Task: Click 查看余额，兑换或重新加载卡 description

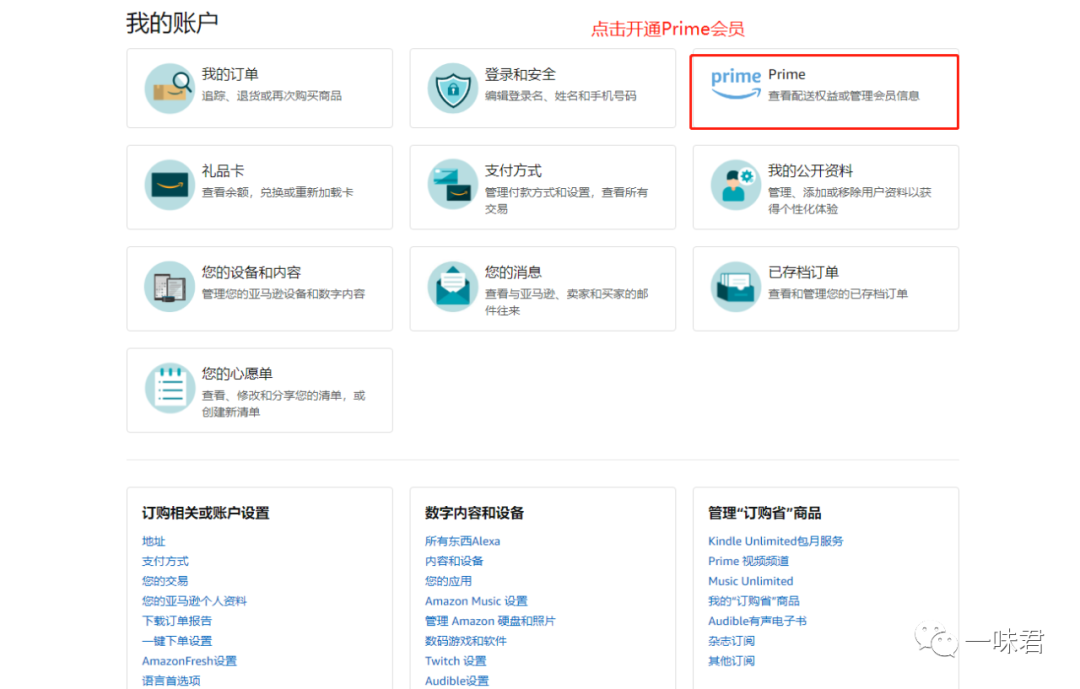Action: point(278,192)
